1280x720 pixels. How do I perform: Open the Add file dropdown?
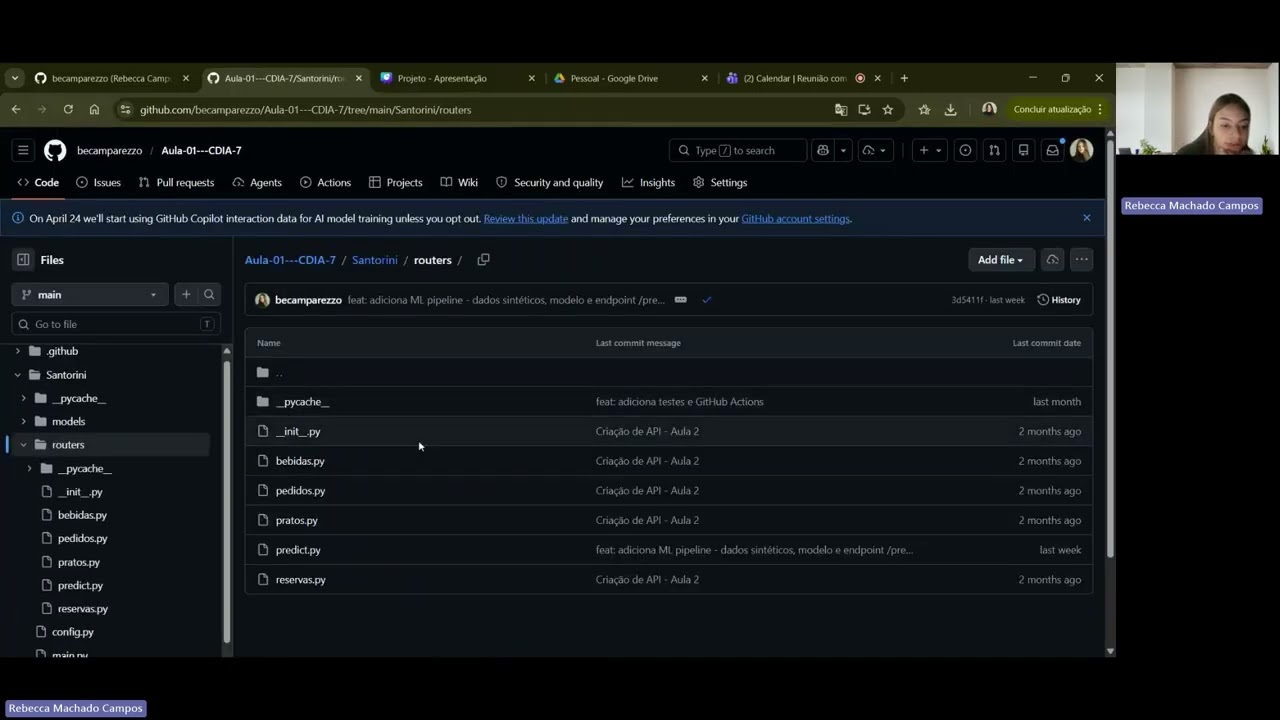[x=1000, y=259]
